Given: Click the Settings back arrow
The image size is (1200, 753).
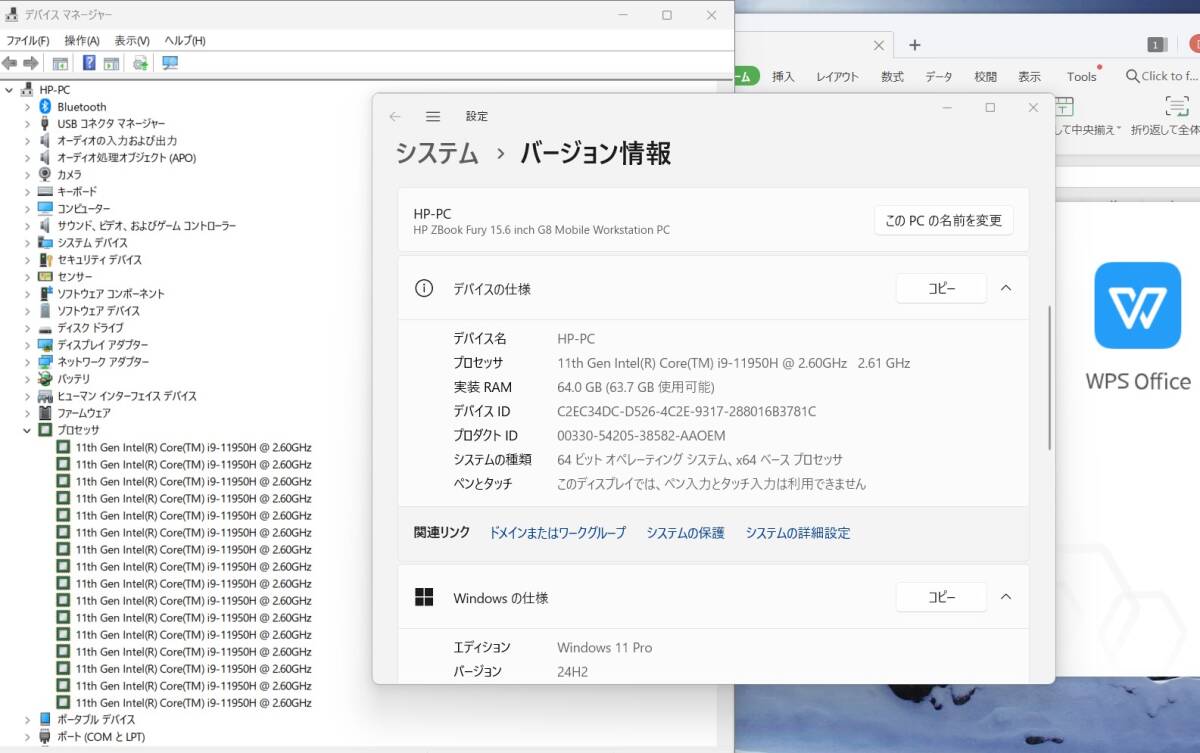Looking at the screenshot, I should (395, 116).
